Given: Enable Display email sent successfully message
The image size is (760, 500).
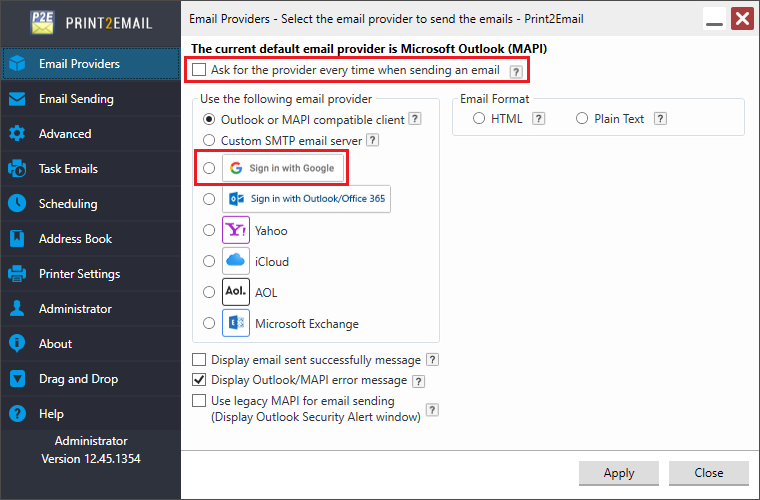Looking at the screenshot, I should (x=199, y=360).
